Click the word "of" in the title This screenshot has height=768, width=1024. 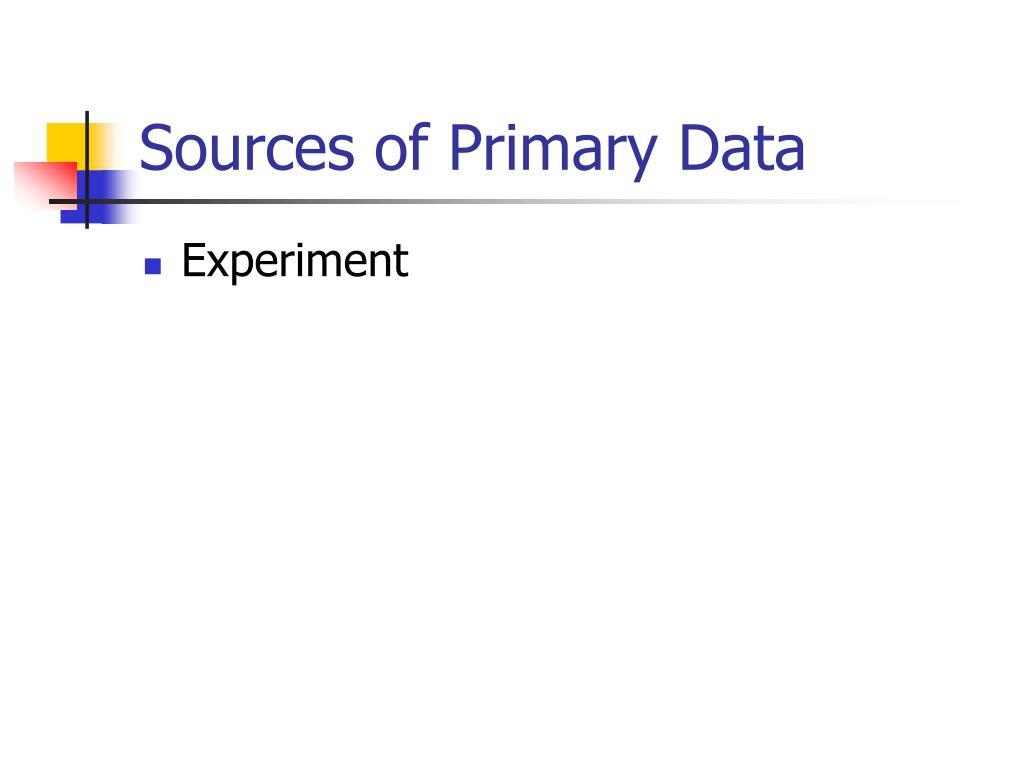402,147
